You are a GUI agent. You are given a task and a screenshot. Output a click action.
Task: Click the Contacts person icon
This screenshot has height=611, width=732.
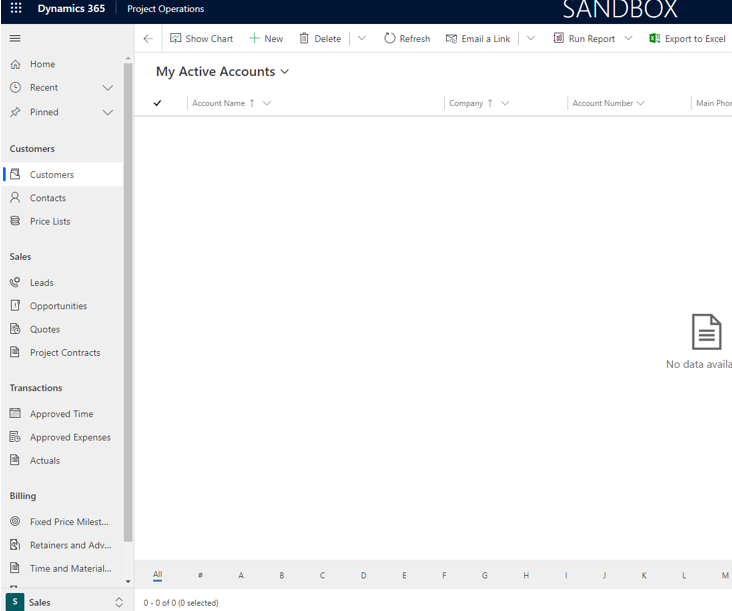click(x=15, y=197)
